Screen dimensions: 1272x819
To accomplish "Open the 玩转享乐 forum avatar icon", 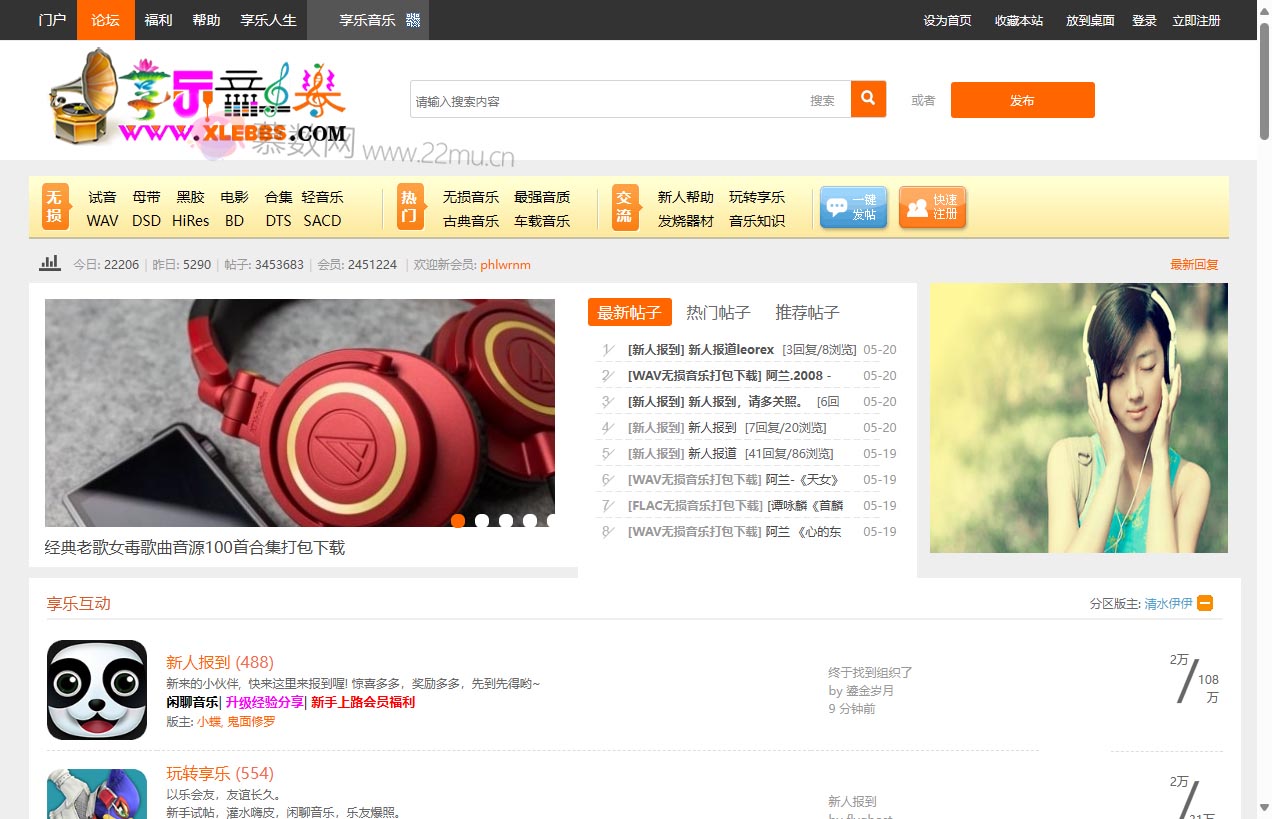I will pyautogui.click(x=97, y=793).
